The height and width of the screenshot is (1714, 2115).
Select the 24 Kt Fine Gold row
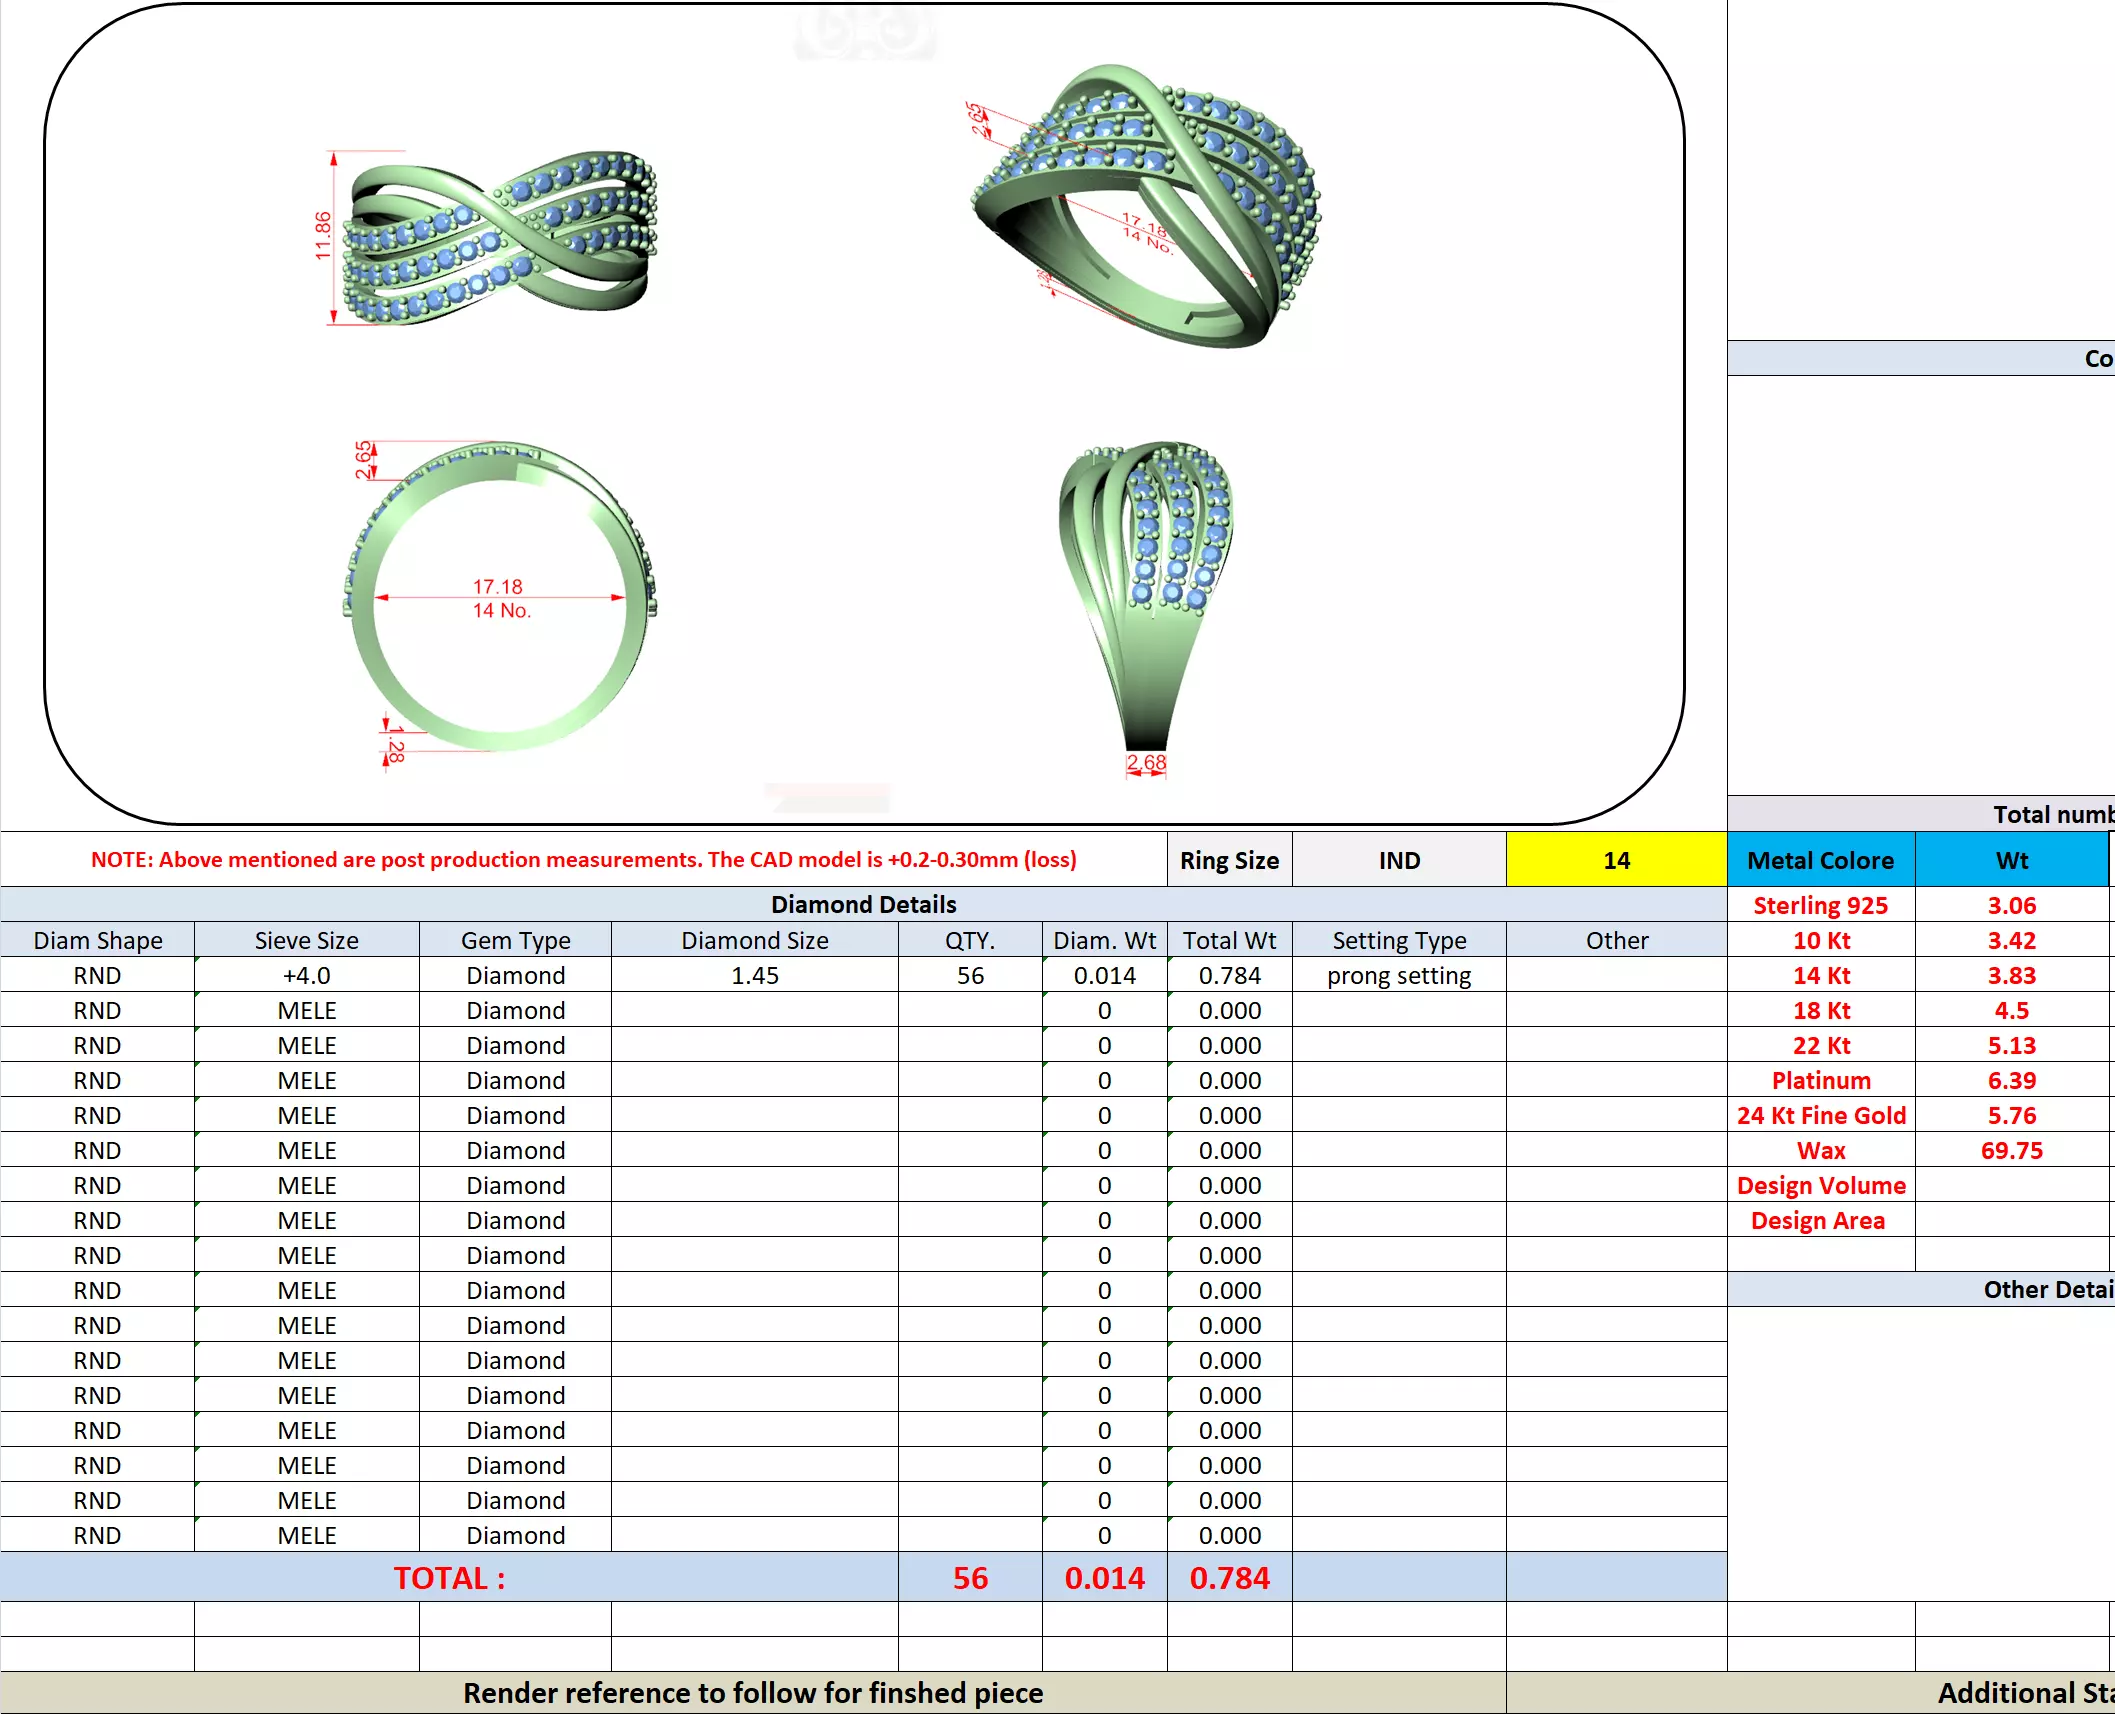[x=1820, y=1115]
